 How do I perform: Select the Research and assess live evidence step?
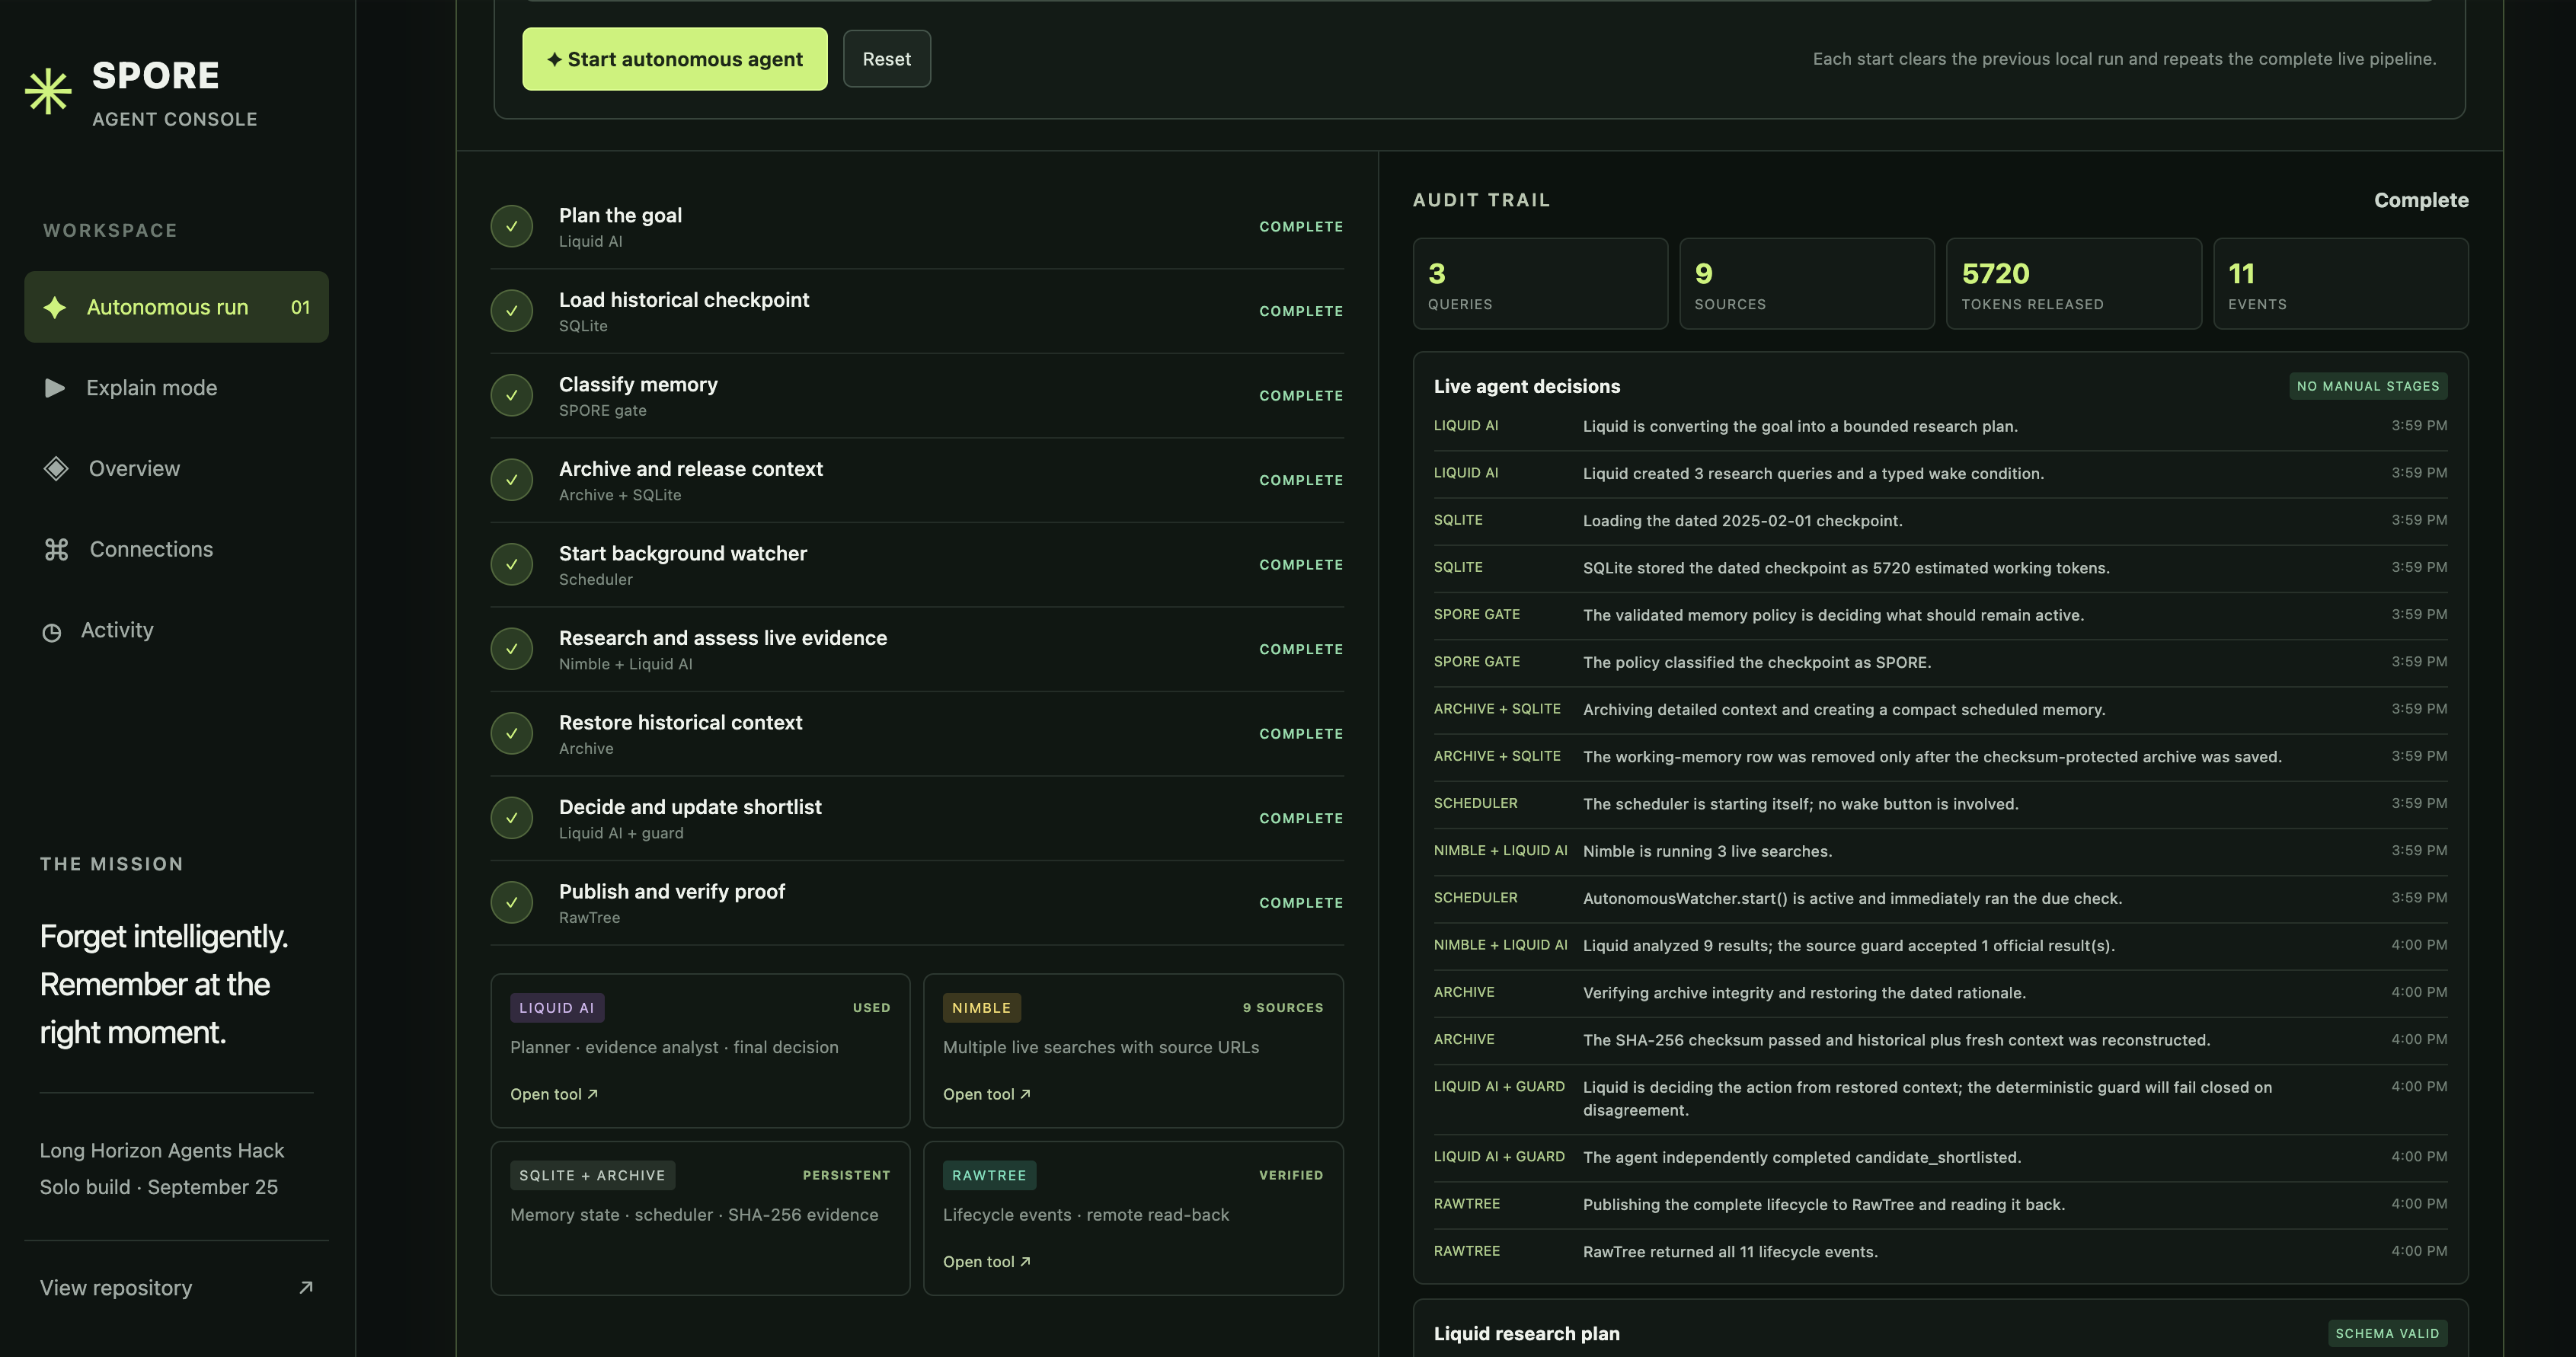[x=917, y=649]
